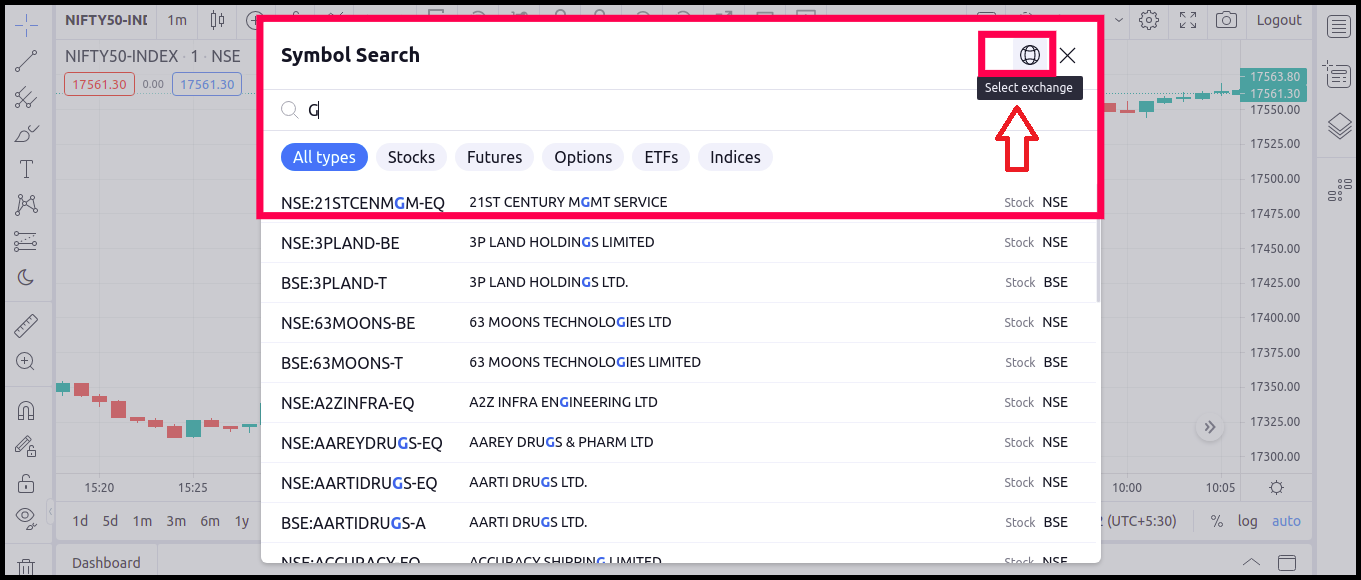Open the patterns tool
This screenshot has height=580, width=1361.
26,205
